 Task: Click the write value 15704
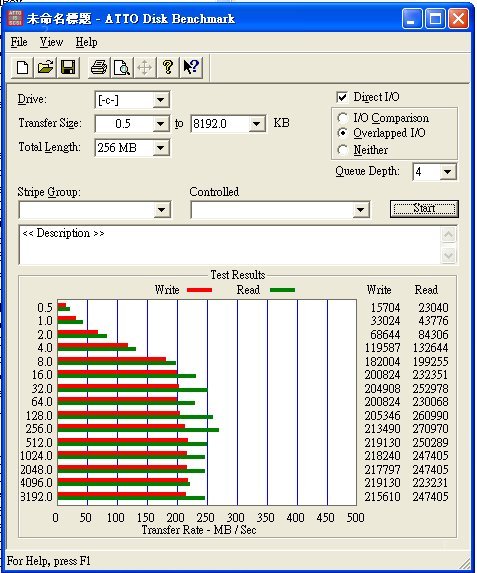click(x=385, y=308)
